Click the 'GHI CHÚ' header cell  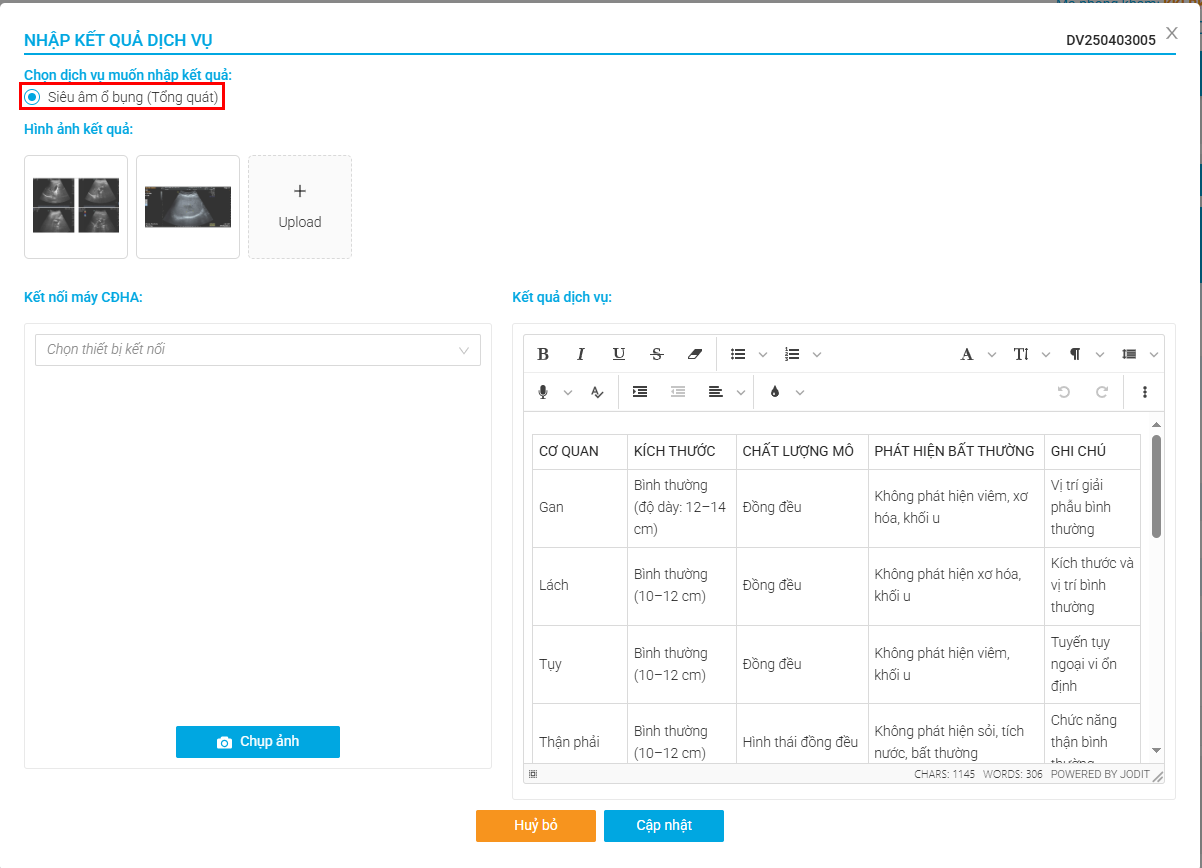(x=1092, y=451)
